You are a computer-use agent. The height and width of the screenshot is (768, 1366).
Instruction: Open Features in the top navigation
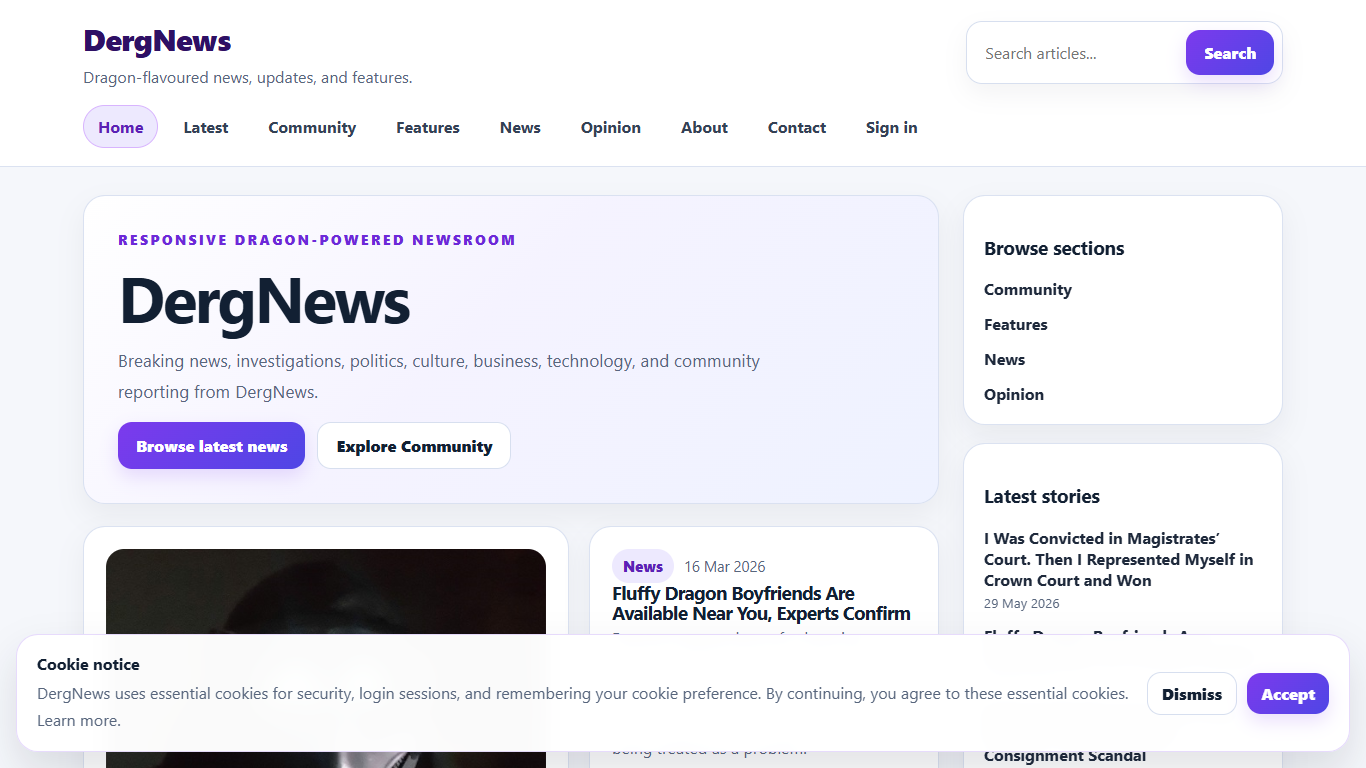pos(428,127)
